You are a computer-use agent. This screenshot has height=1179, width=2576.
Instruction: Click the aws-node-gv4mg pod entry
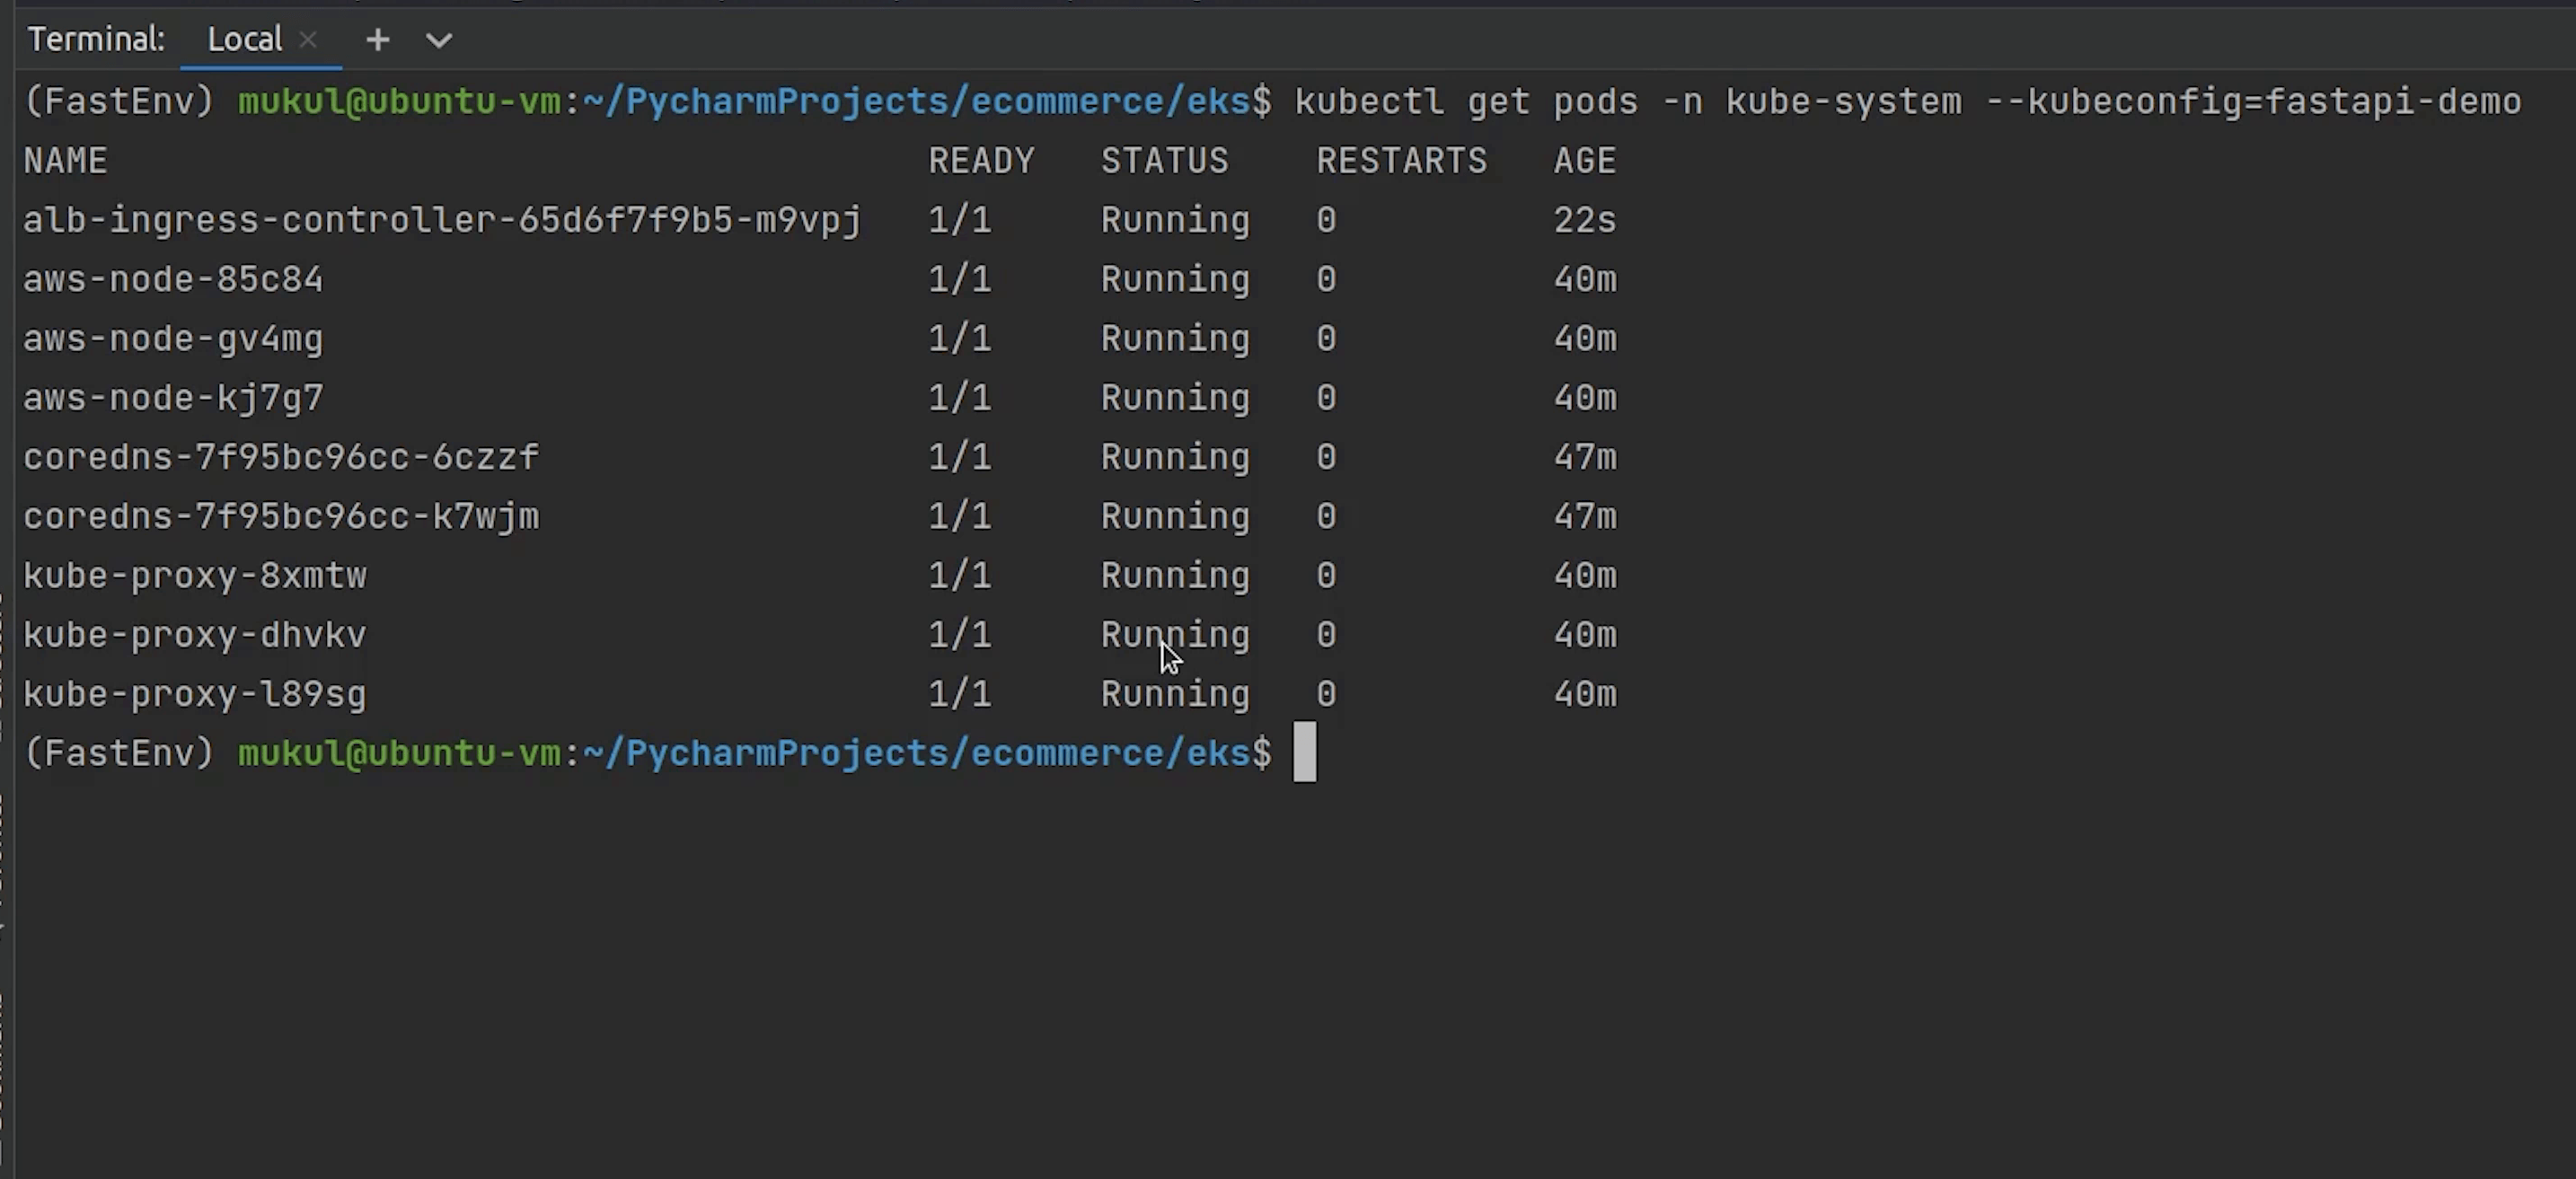click(x=173, y=339)
